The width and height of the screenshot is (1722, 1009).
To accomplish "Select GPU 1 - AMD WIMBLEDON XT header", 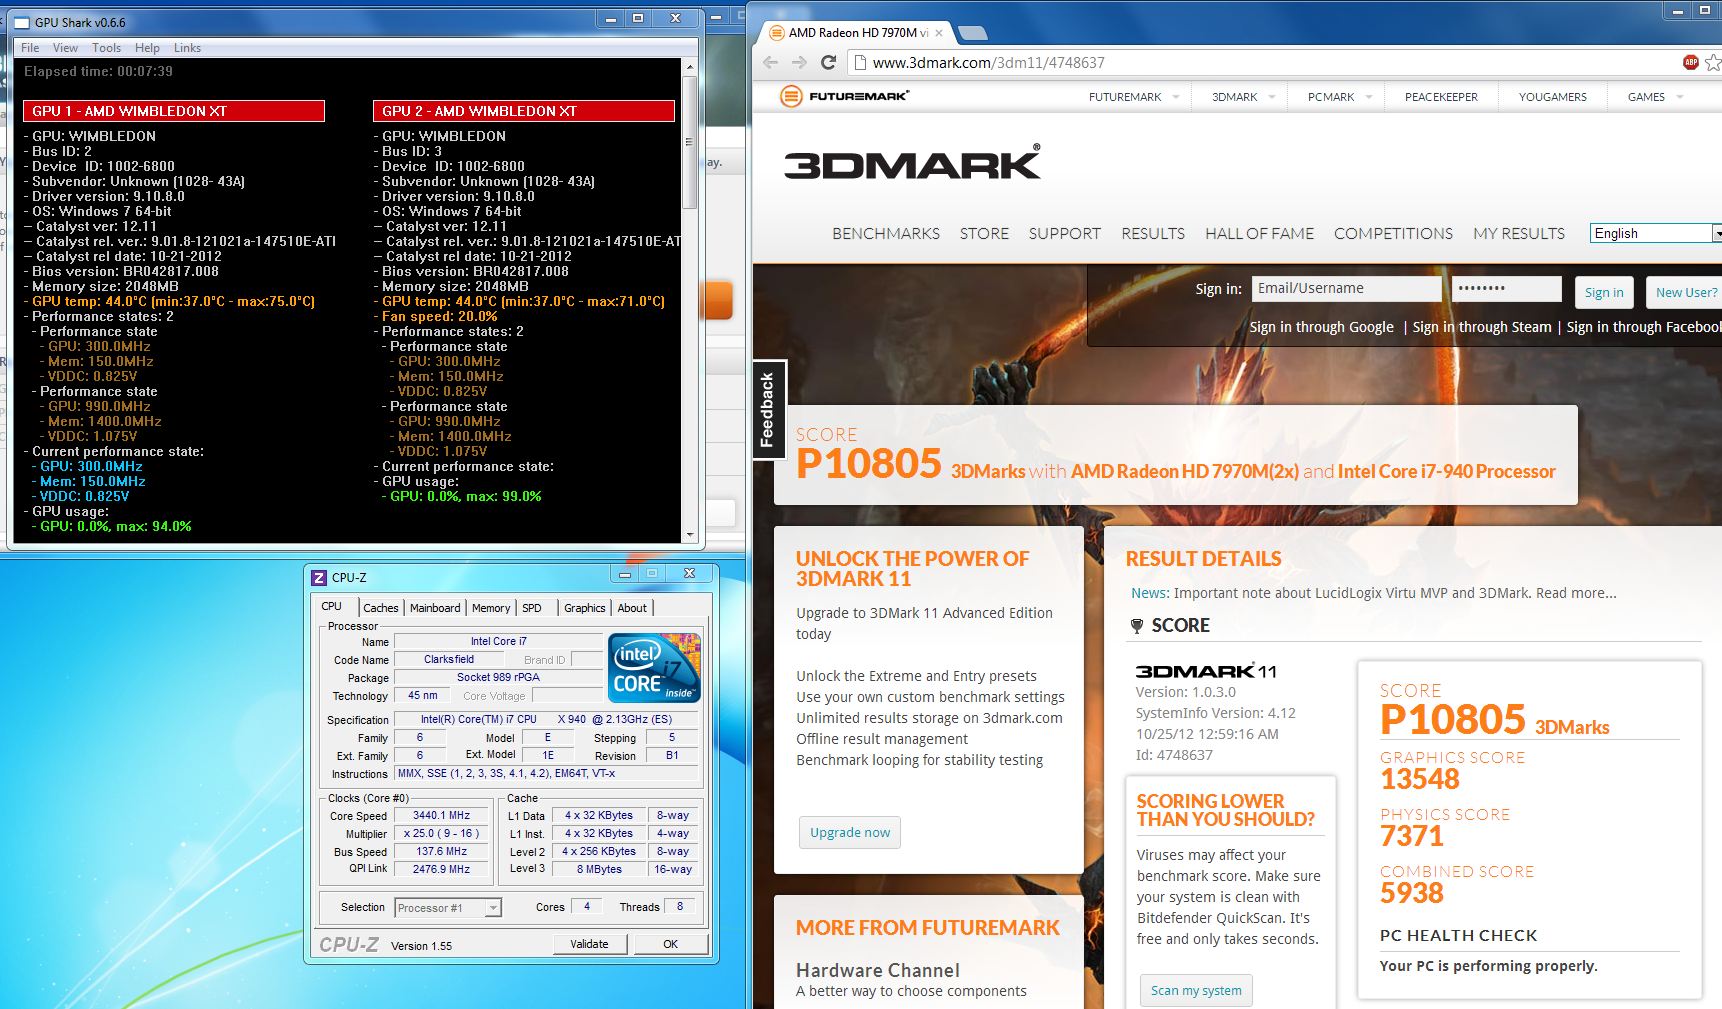I will (x=174, y=111).
